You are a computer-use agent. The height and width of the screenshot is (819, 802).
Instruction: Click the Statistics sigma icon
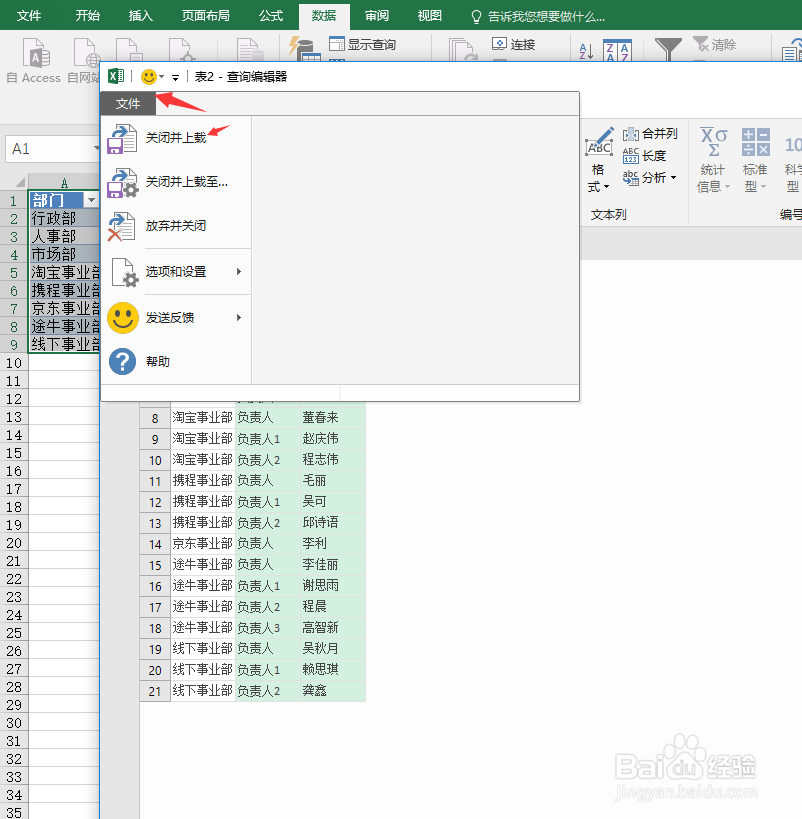713,142
